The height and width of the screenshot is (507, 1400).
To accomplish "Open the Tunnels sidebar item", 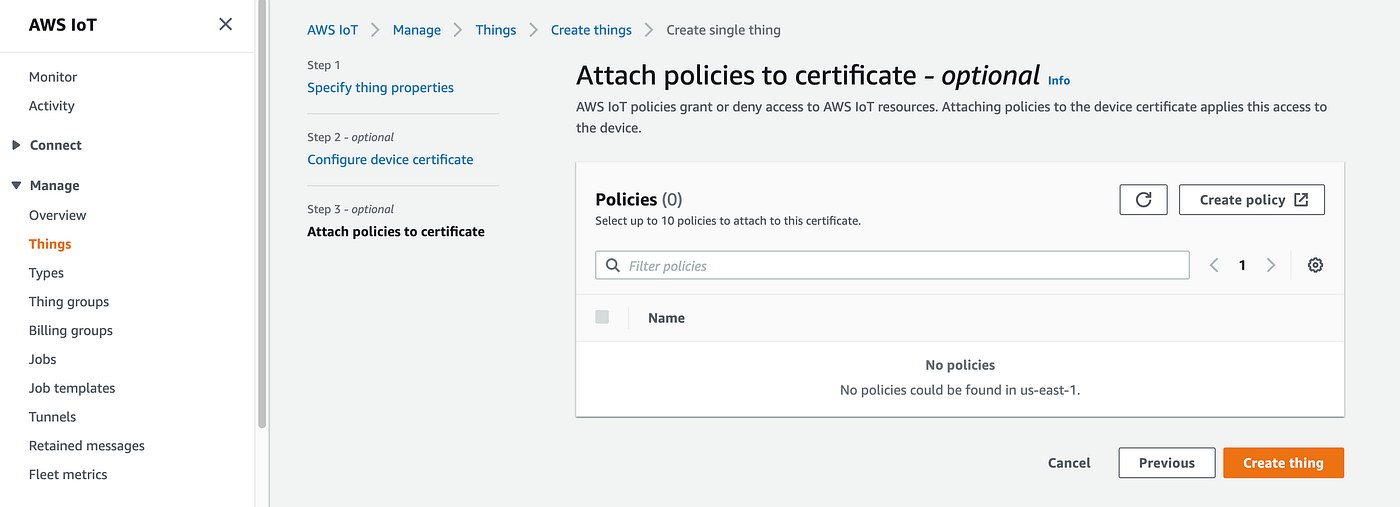I will pos(53,417).
